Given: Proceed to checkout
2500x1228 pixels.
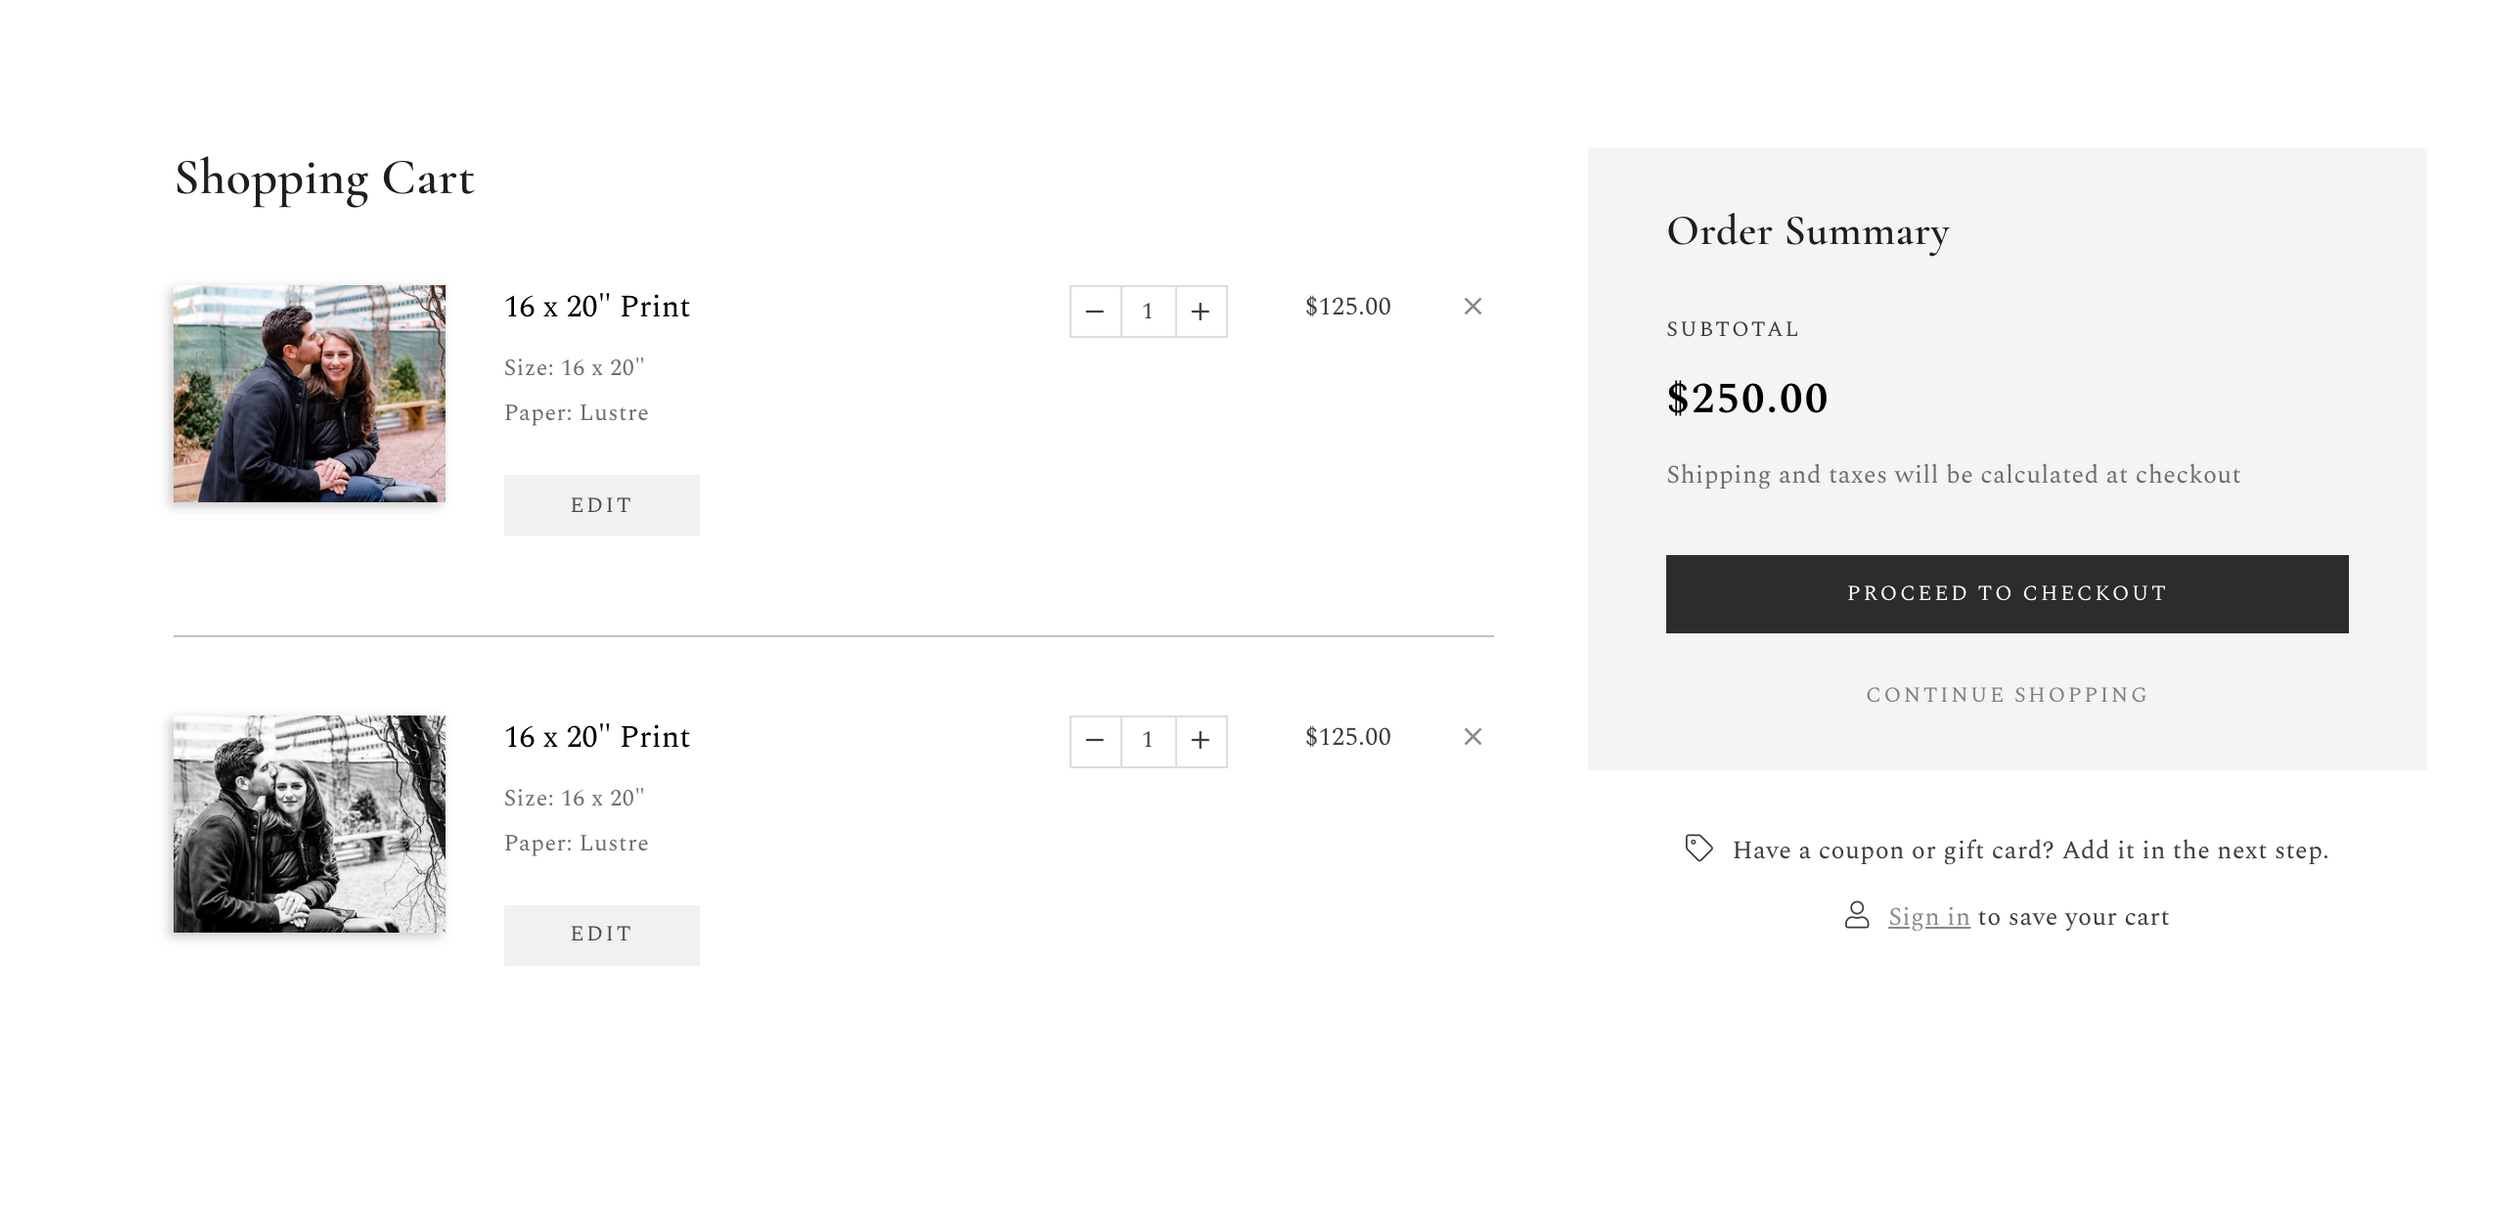Looking at the screenshot, I should pyautogui.click(x=2005, y=593).
